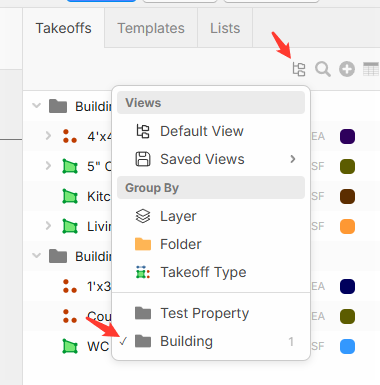Click the add plus circle icon

click(x=347, y=69)
